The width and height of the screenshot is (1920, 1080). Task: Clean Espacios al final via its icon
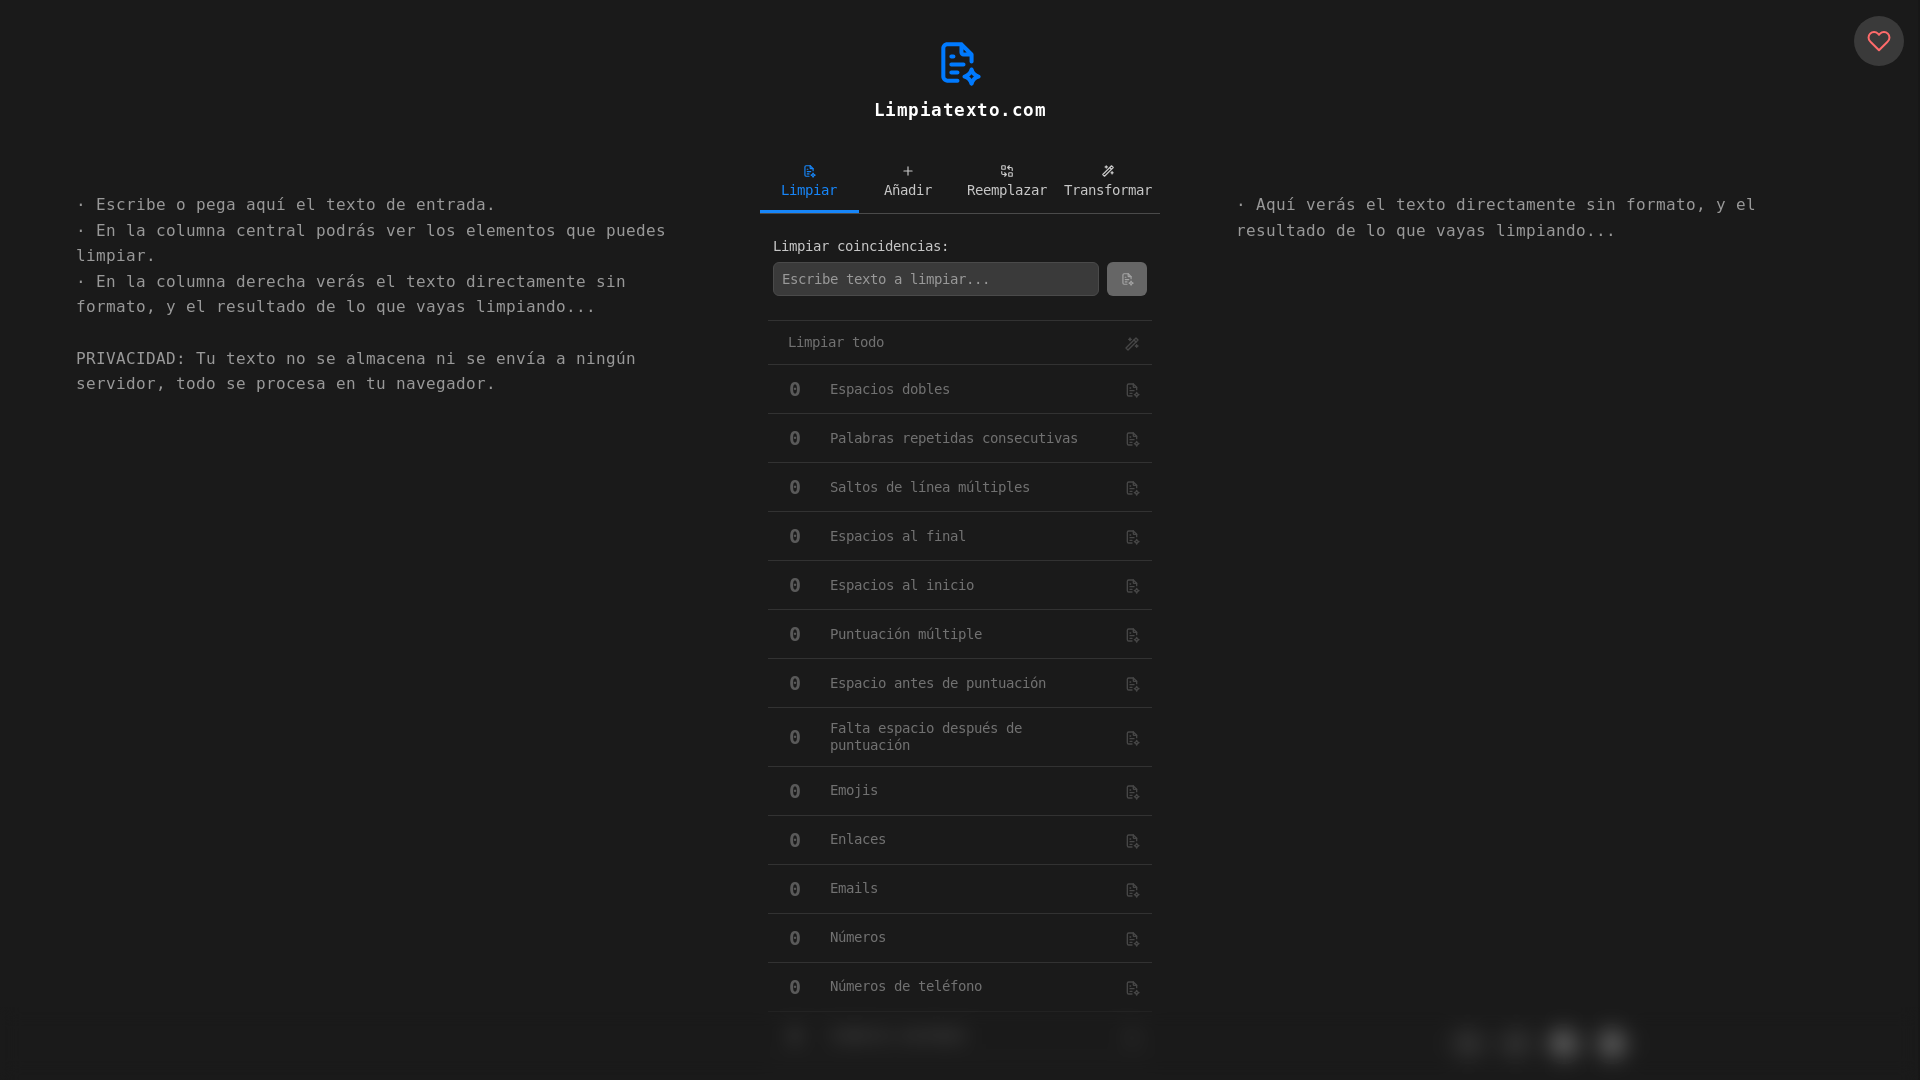[x=1132, y=537]
